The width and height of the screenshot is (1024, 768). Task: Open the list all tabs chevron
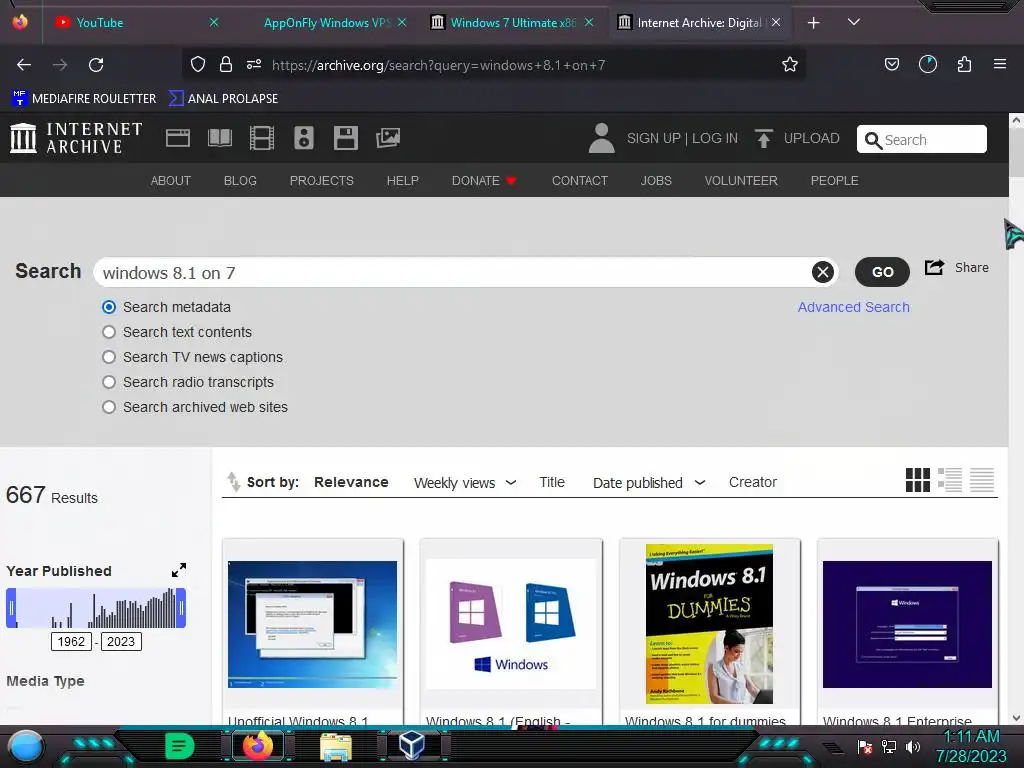point(854,22)
